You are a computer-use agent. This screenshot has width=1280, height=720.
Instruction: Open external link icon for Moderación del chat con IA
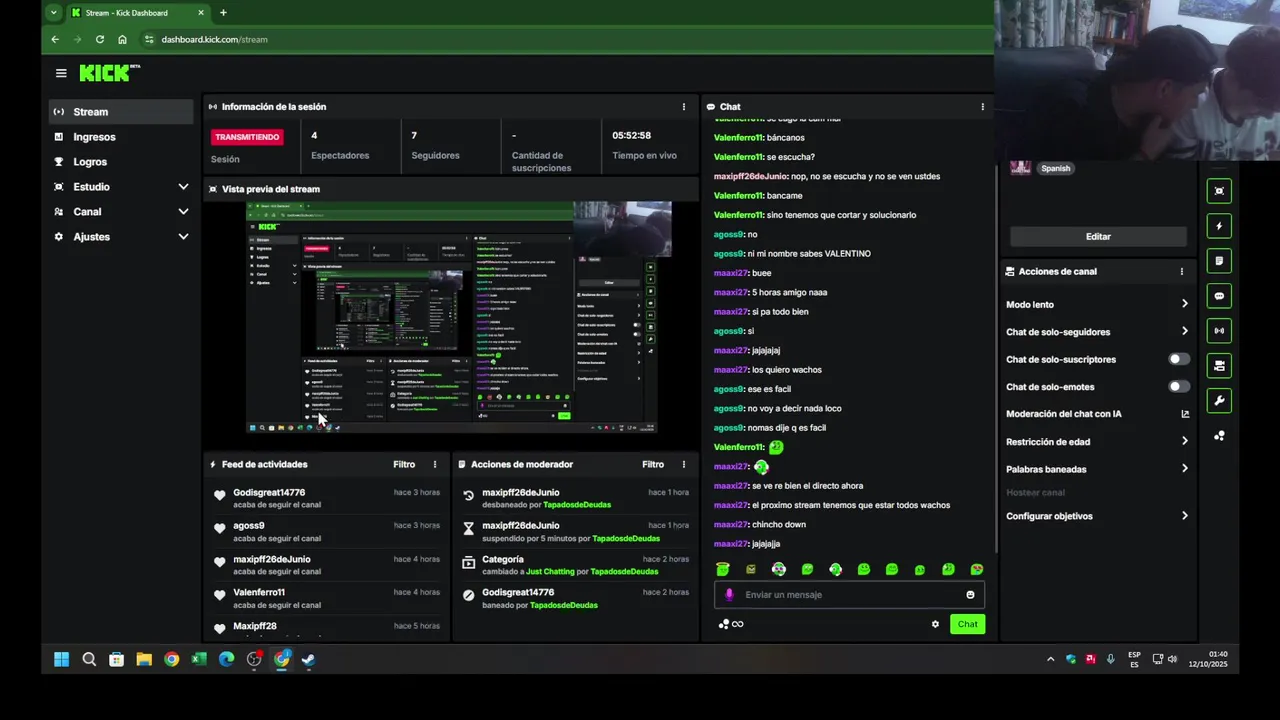coord(1185,414)
